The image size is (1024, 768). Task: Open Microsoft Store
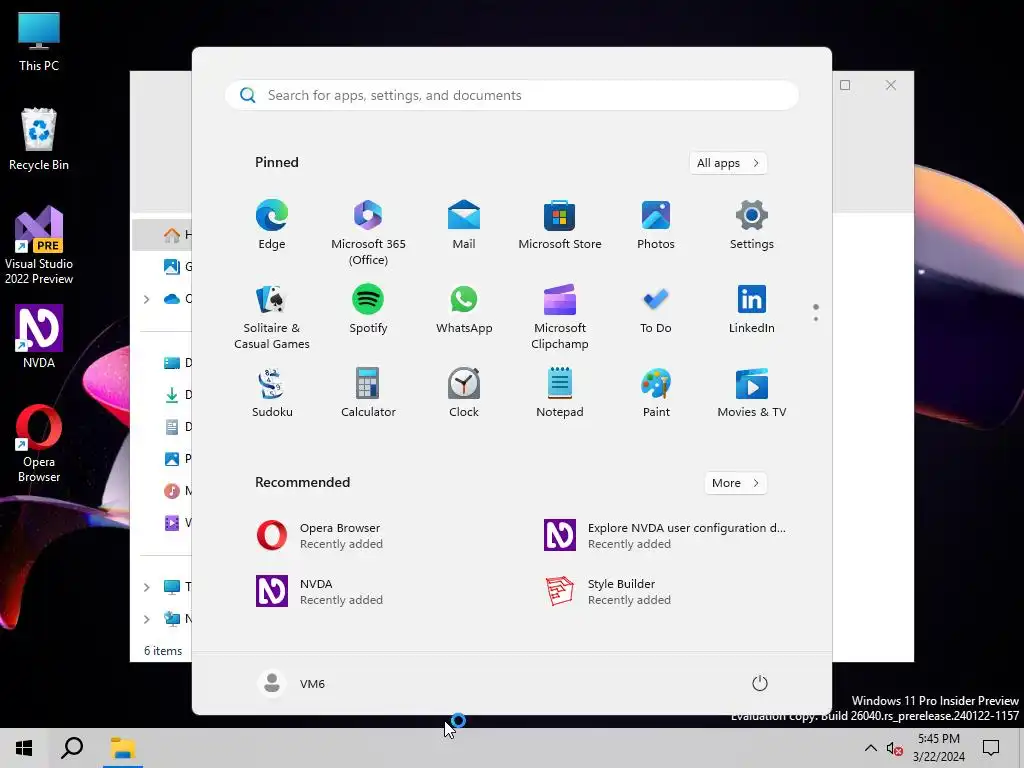point(560,225)
